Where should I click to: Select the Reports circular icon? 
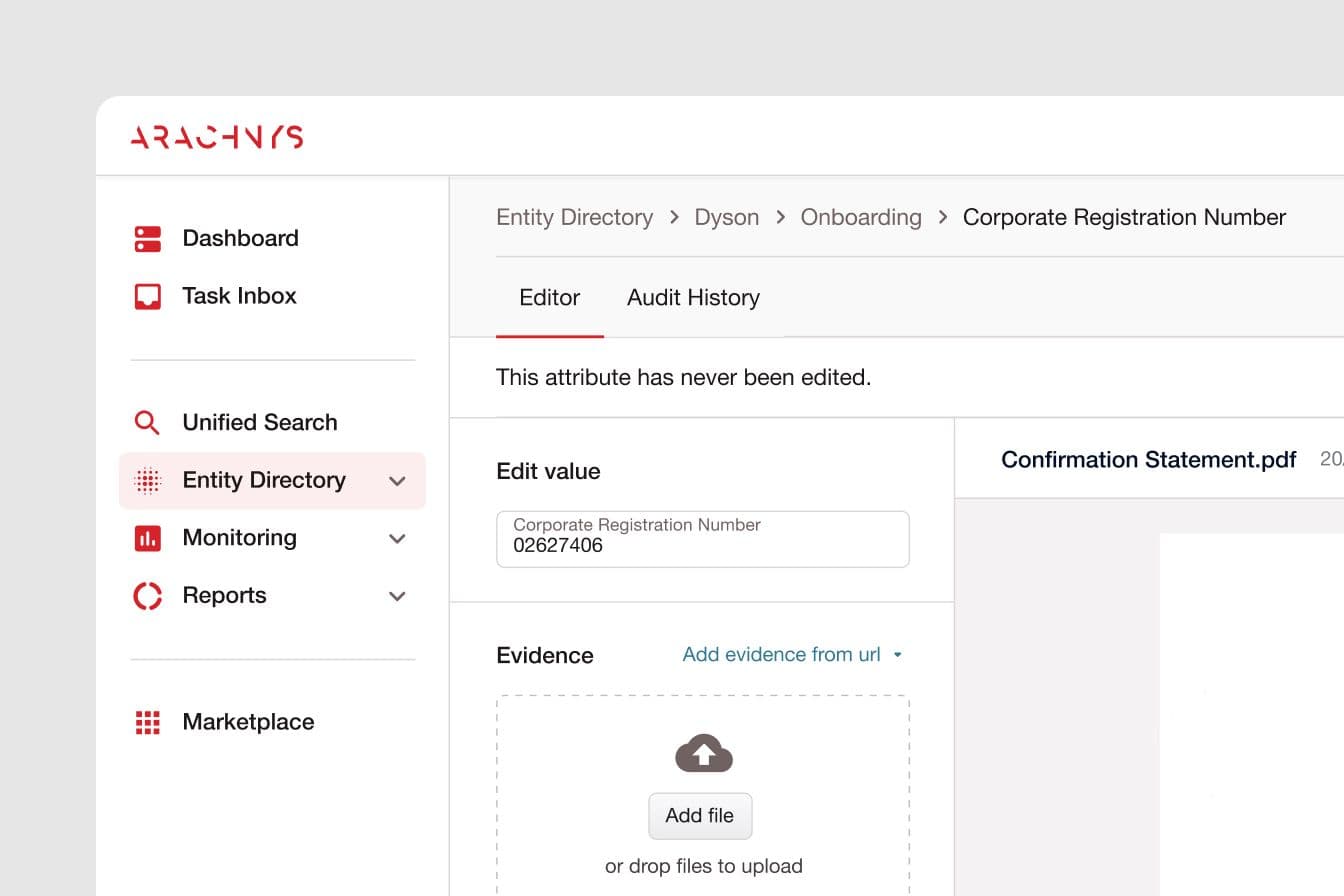147,595
